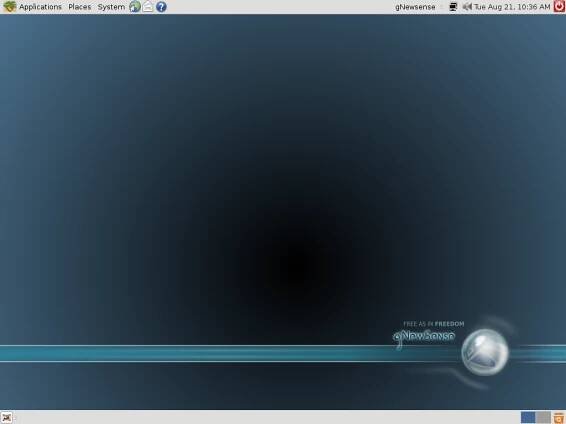Image resolution: width=566 pixels, height=424 pixels.
Task: Open the help question mark launcher
Action: [161, 6]
